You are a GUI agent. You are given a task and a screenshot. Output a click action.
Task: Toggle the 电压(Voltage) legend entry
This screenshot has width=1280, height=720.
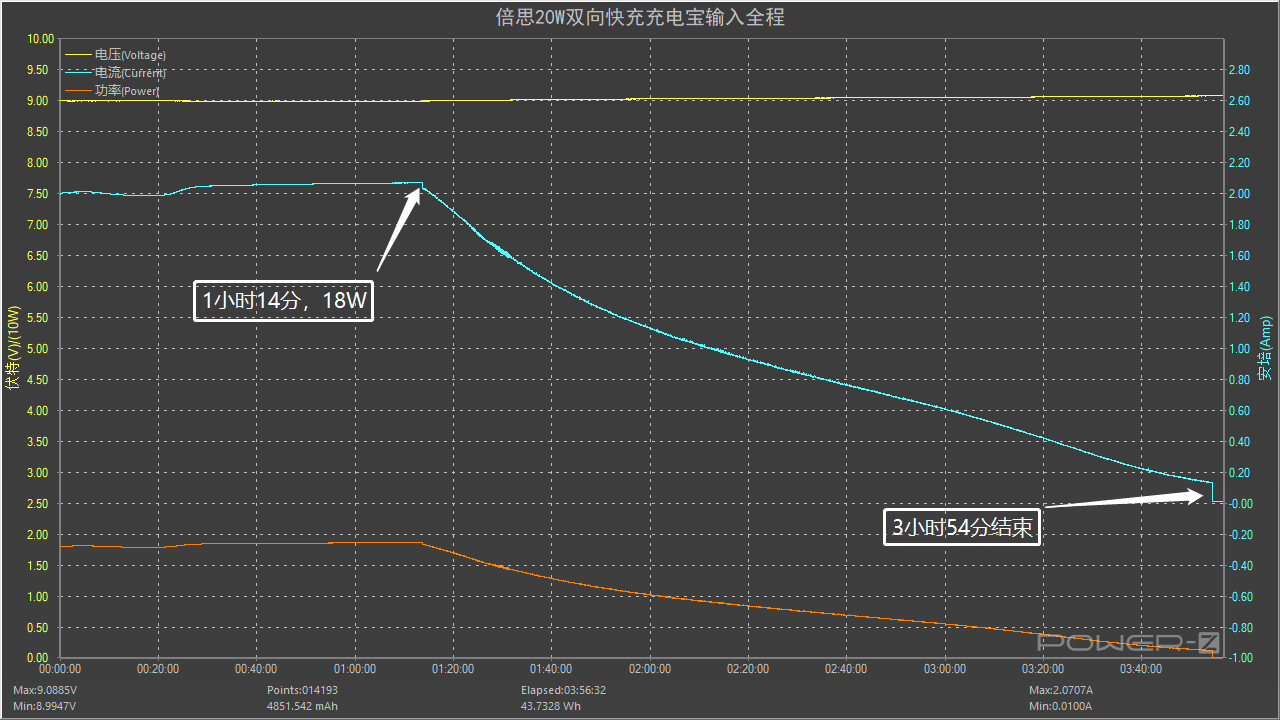coord(130,55)
